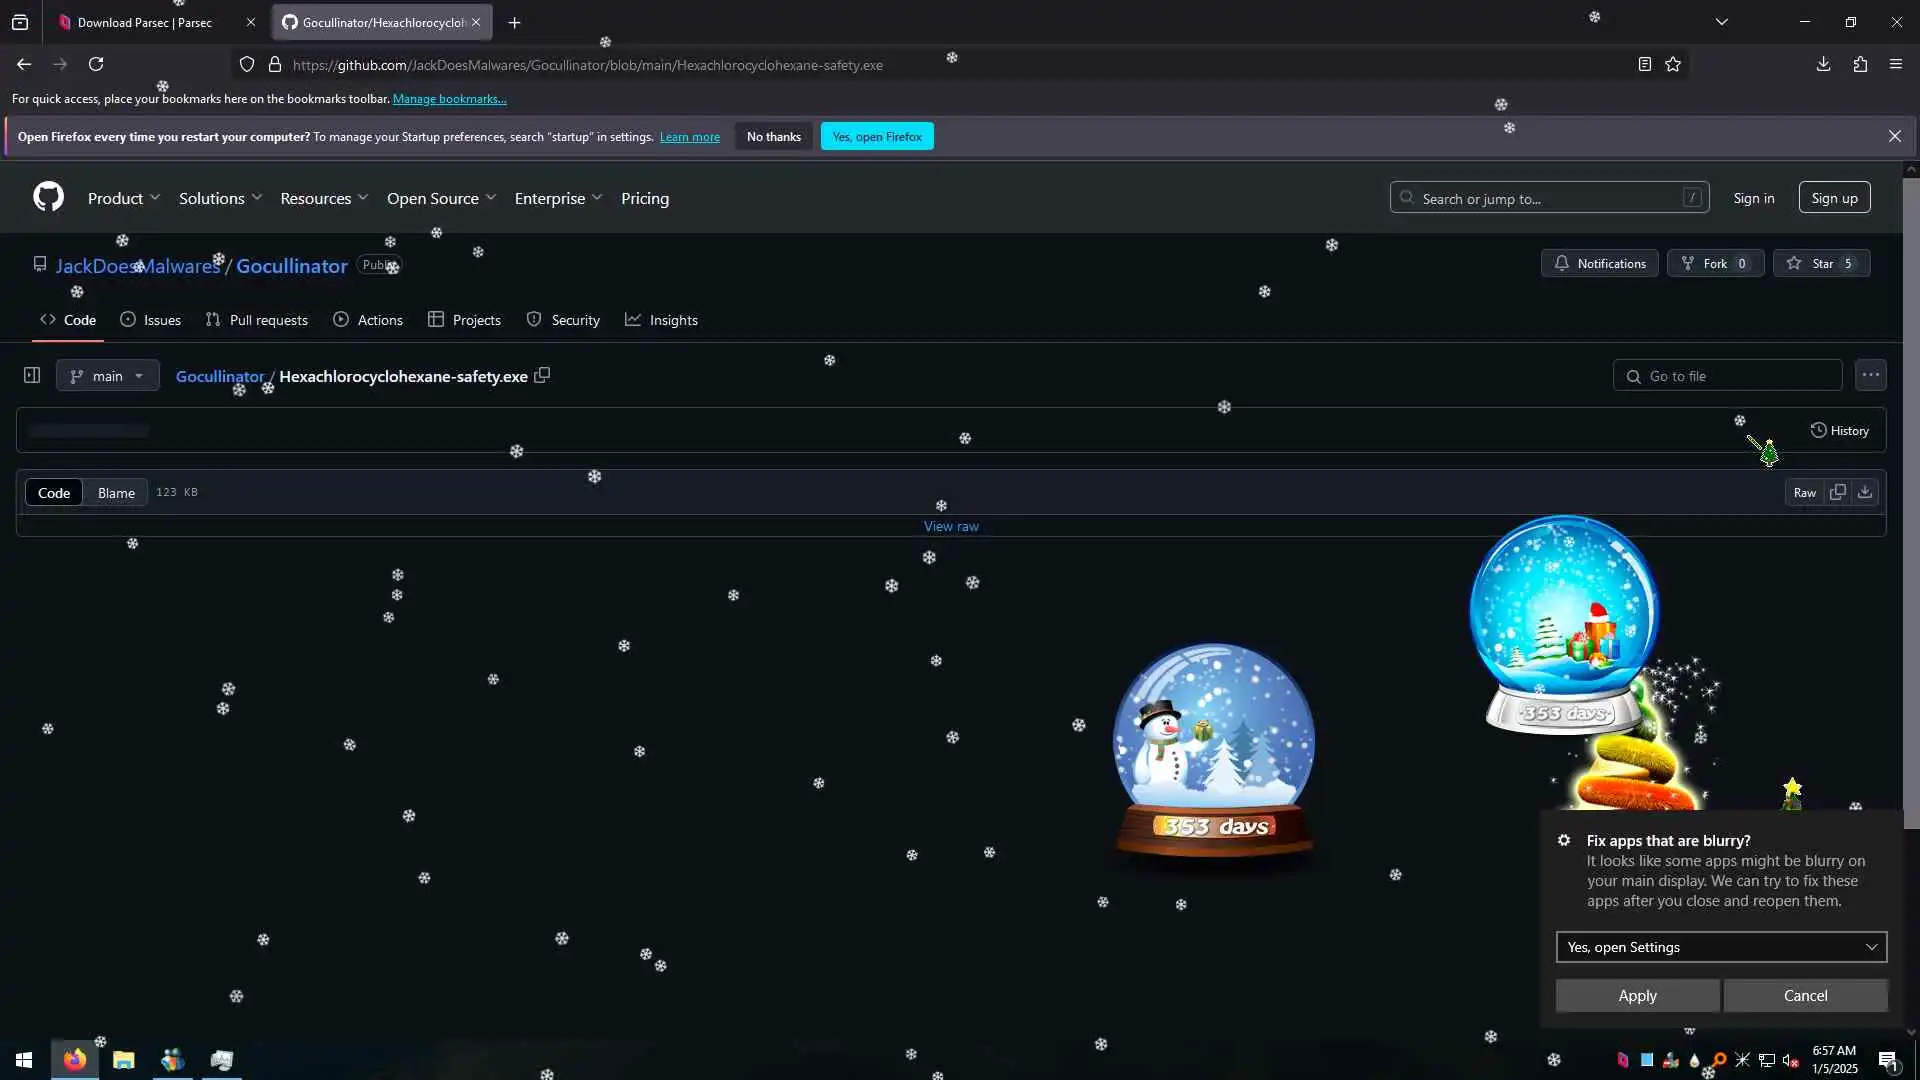Open the three-dots more options menu
Viewport: 1920px width, 1080px height.
(1870, 375)
